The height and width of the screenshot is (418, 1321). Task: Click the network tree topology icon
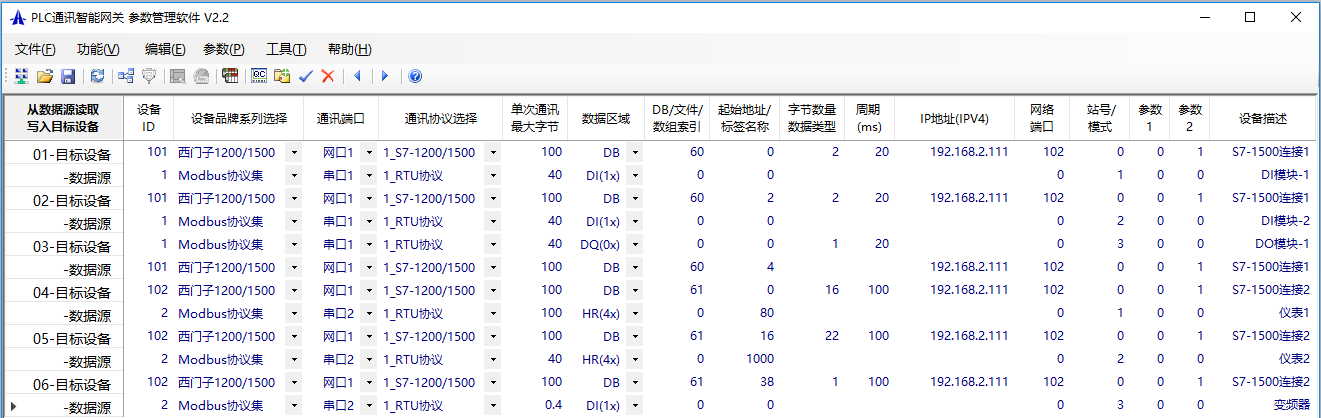pos(126,76)
